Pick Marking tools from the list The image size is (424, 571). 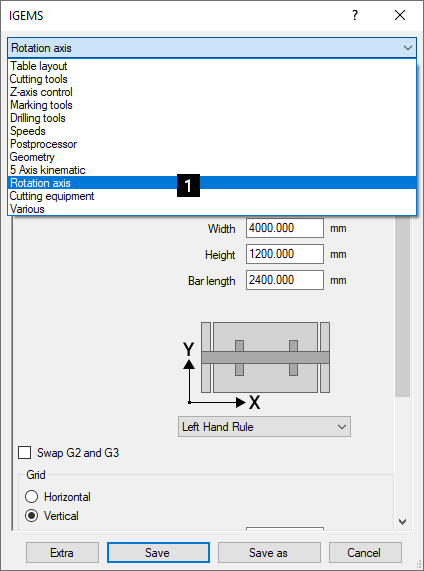[x=212, y=105]
